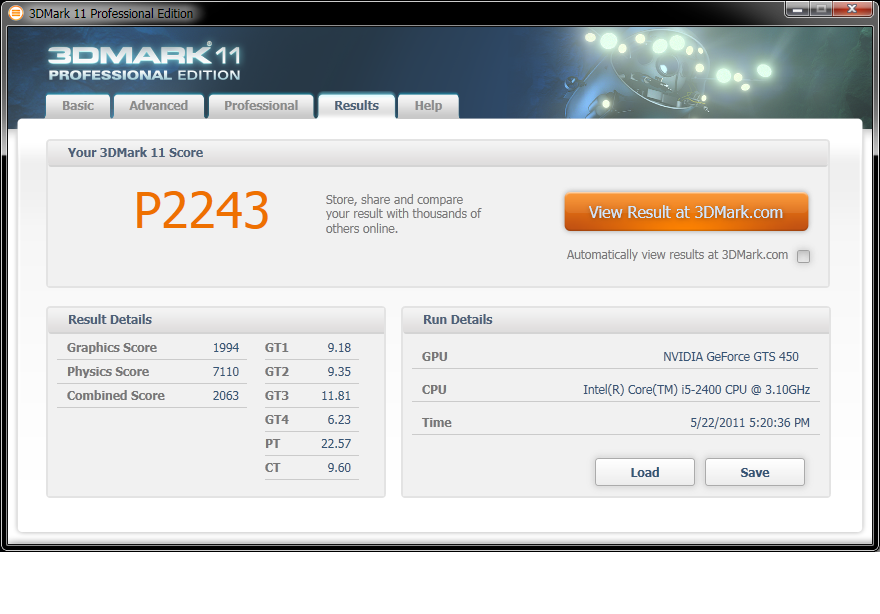Click View Result at 3DMark.com button

[686, 212]
